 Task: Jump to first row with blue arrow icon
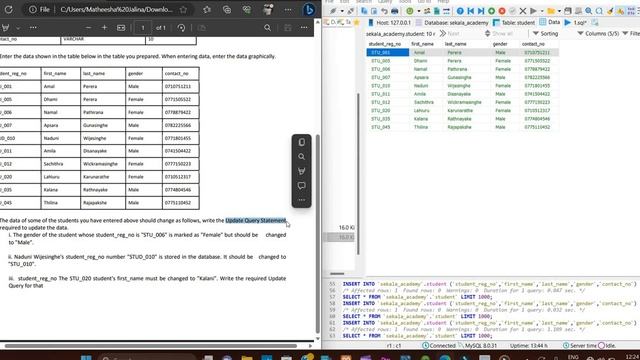[x=471, y=11]
